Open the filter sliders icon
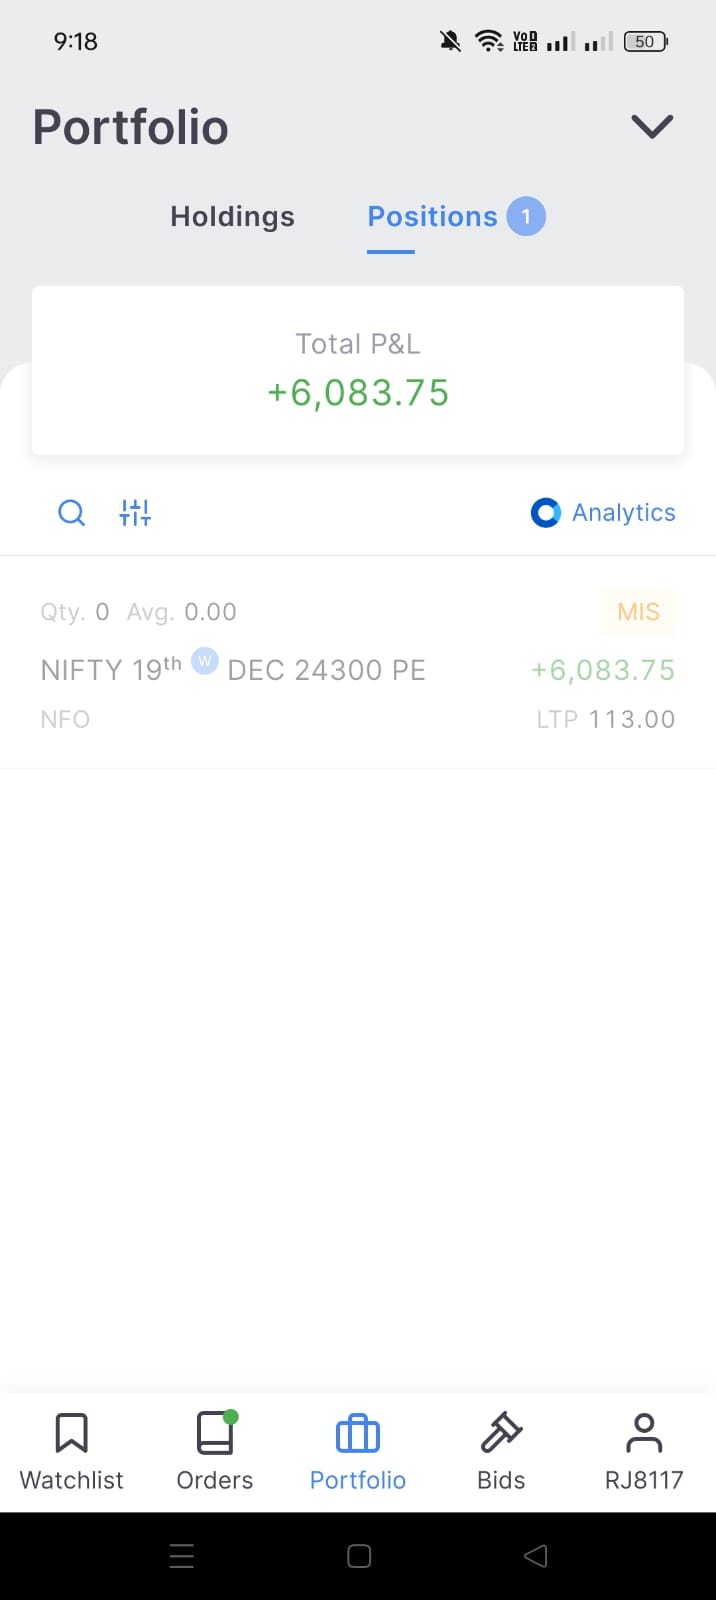This screenshot has width=716, height=1600. point(135,513)
